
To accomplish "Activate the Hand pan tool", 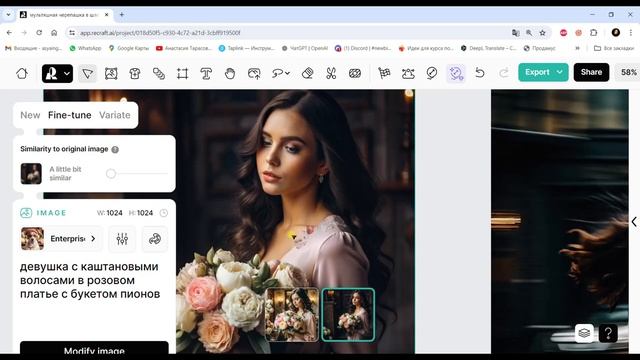I will point(230,73).
